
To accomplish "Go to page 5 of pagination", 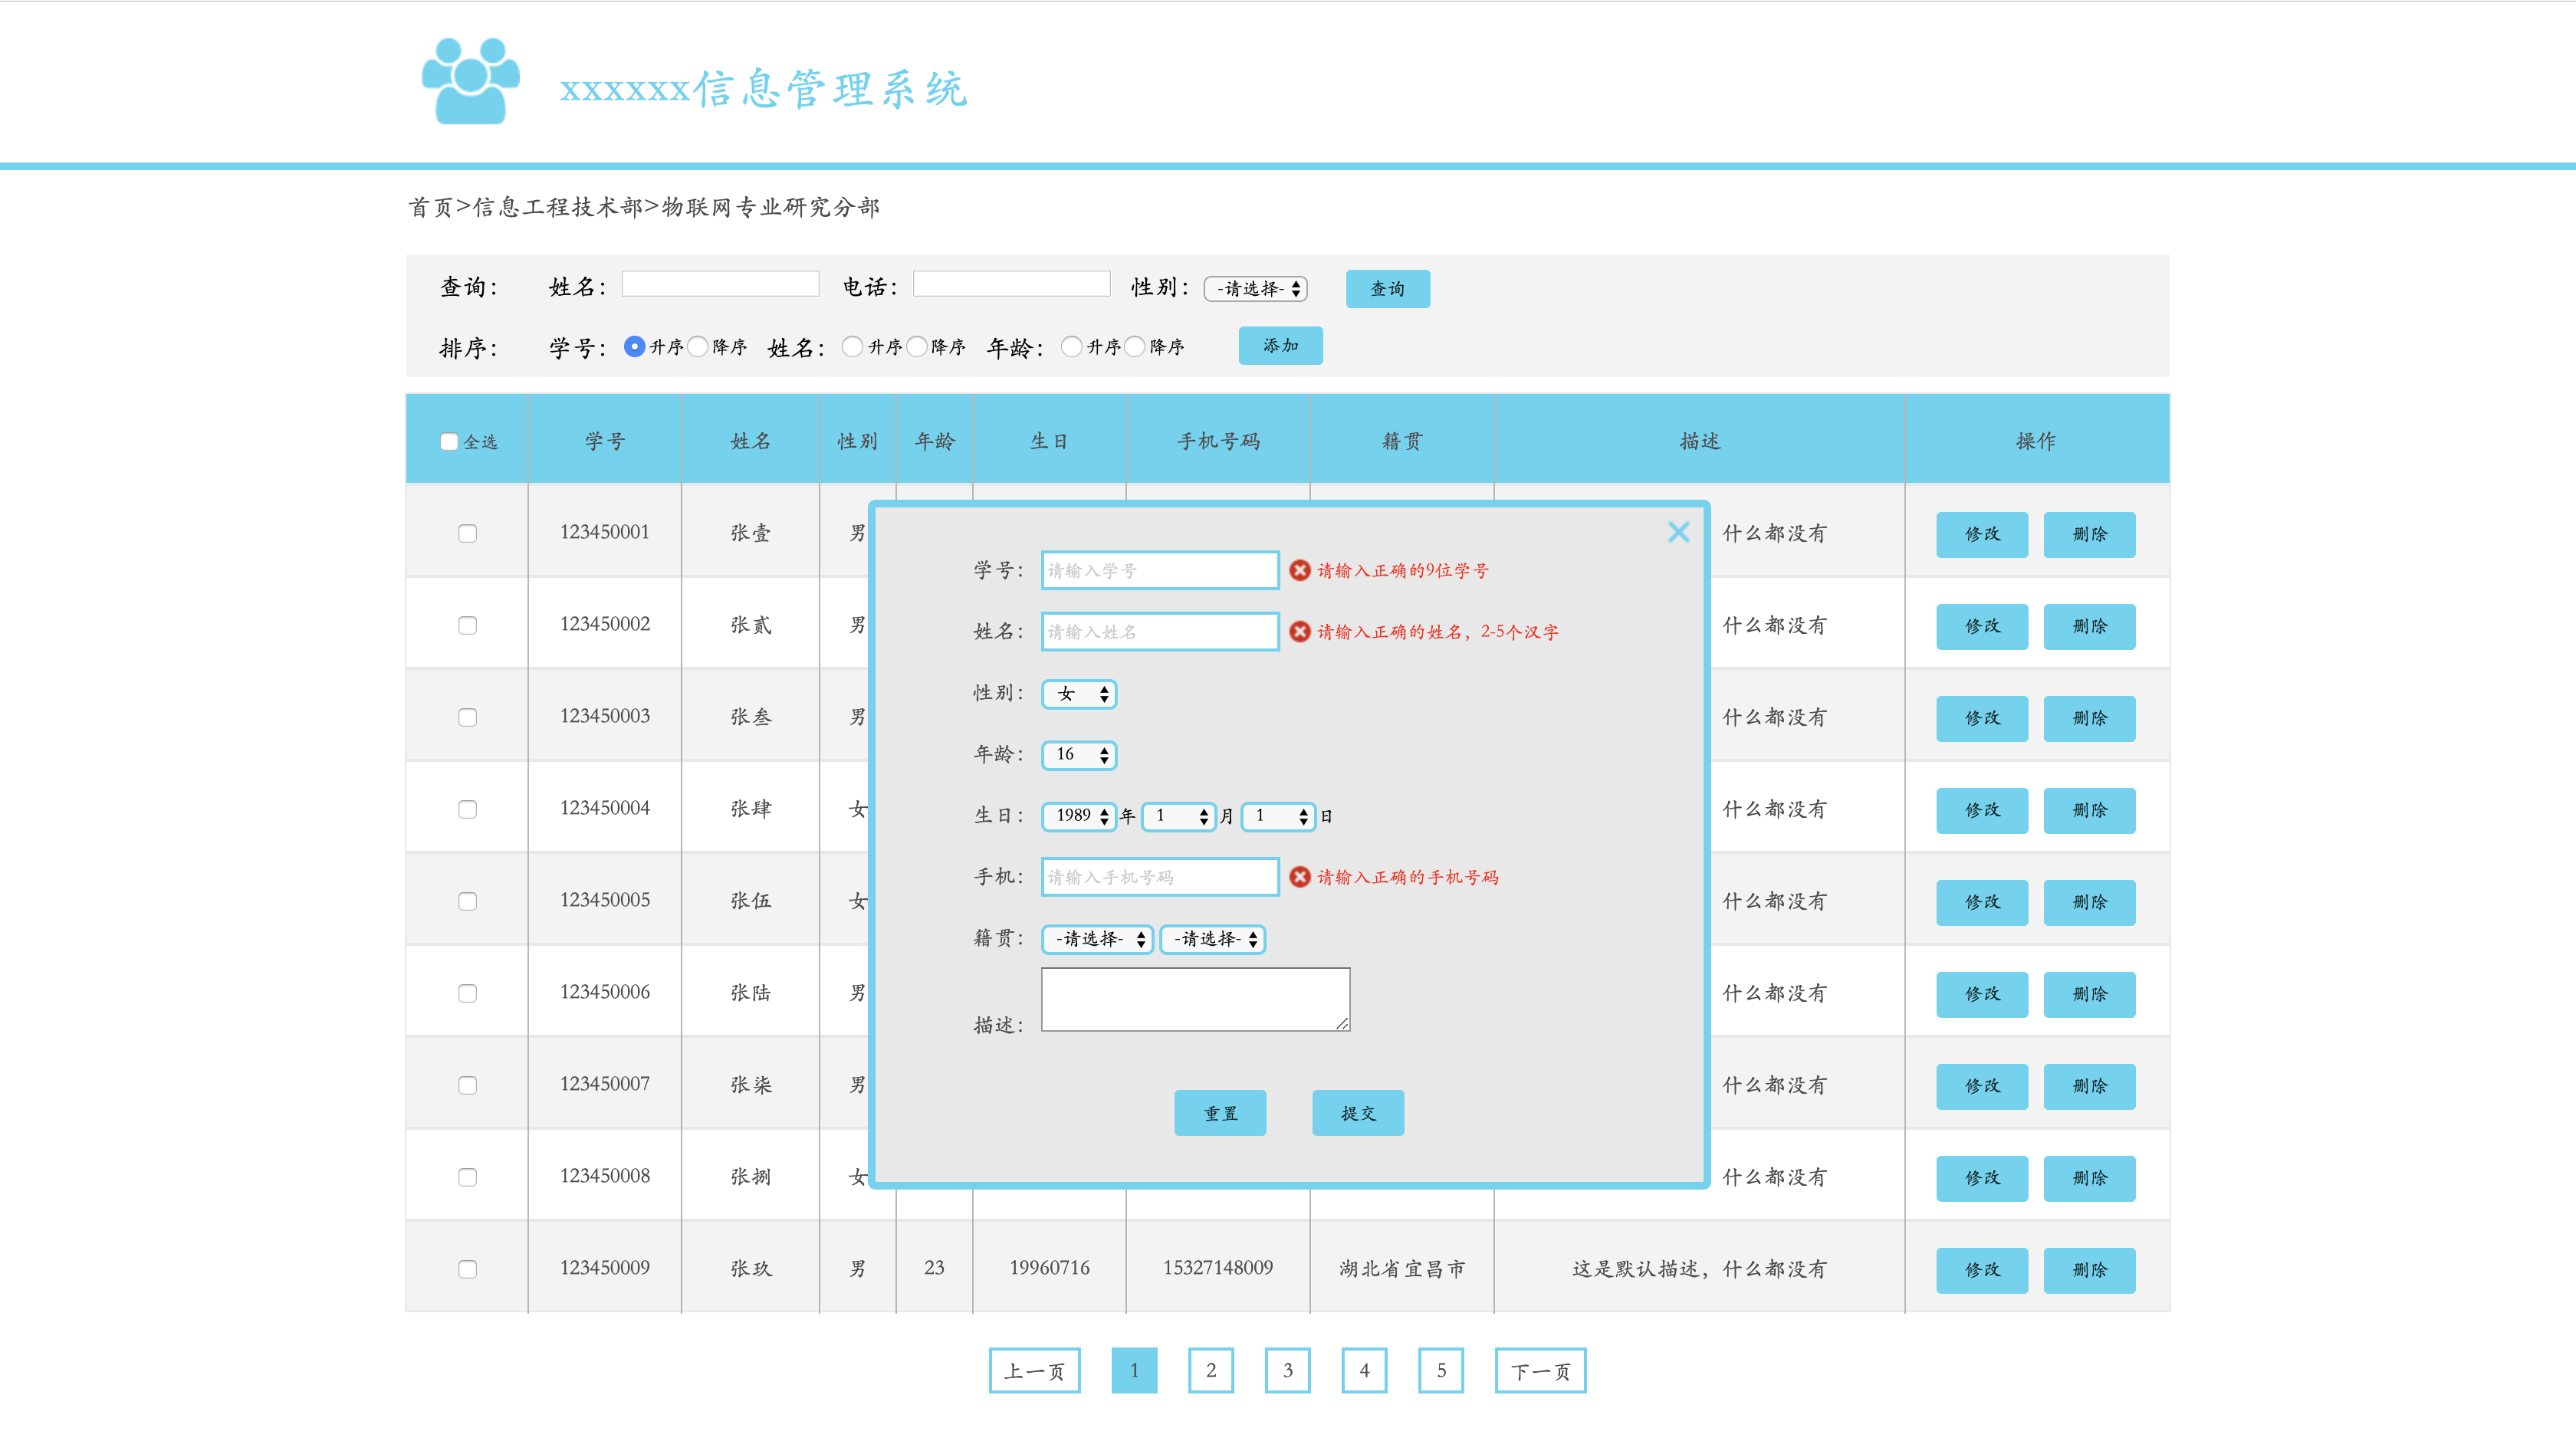I will point(1441,1370).
